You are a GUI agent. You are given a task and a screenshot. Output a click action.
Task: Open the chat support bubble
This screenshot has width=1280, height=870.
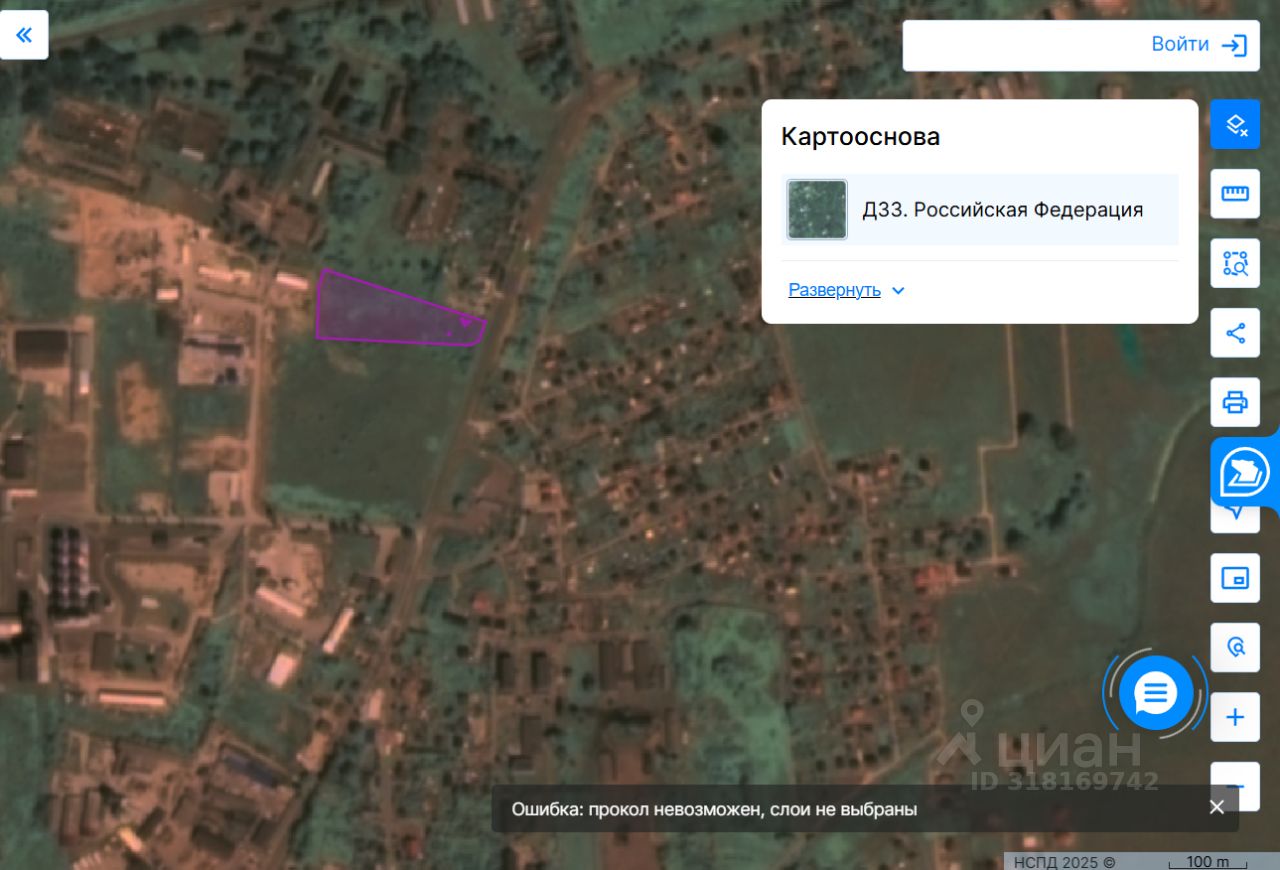(1155, 692)
